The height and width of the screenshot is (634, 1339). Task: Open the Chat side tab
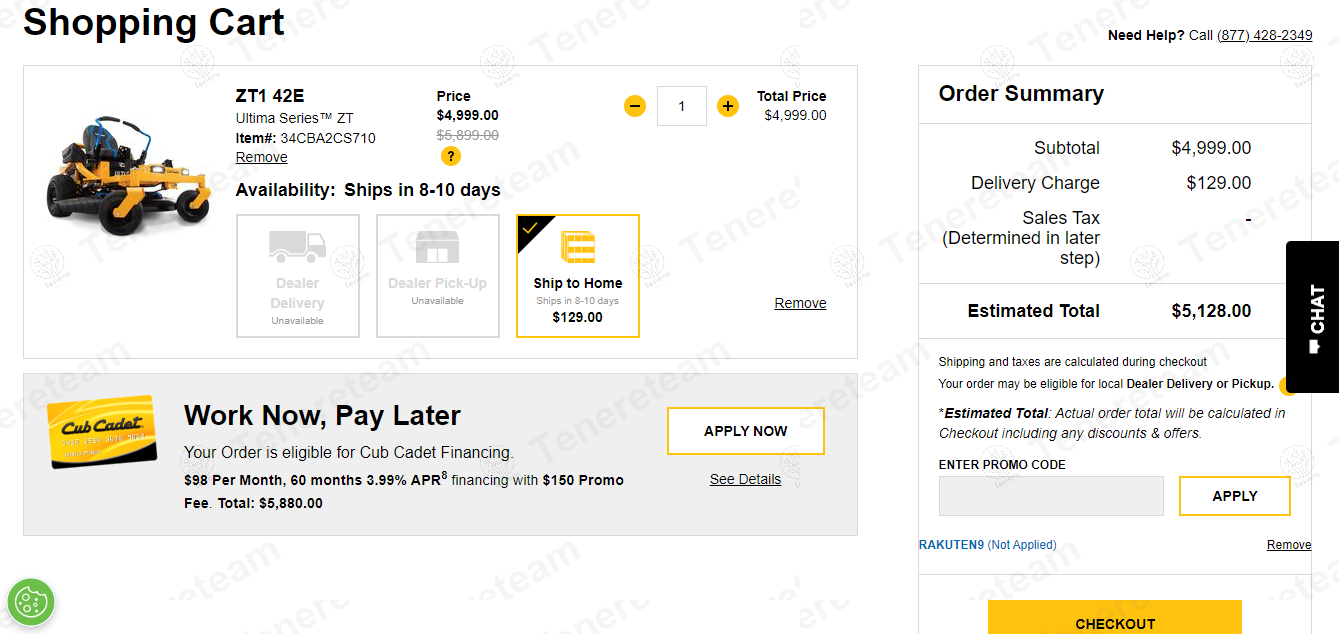point(1314,317)
